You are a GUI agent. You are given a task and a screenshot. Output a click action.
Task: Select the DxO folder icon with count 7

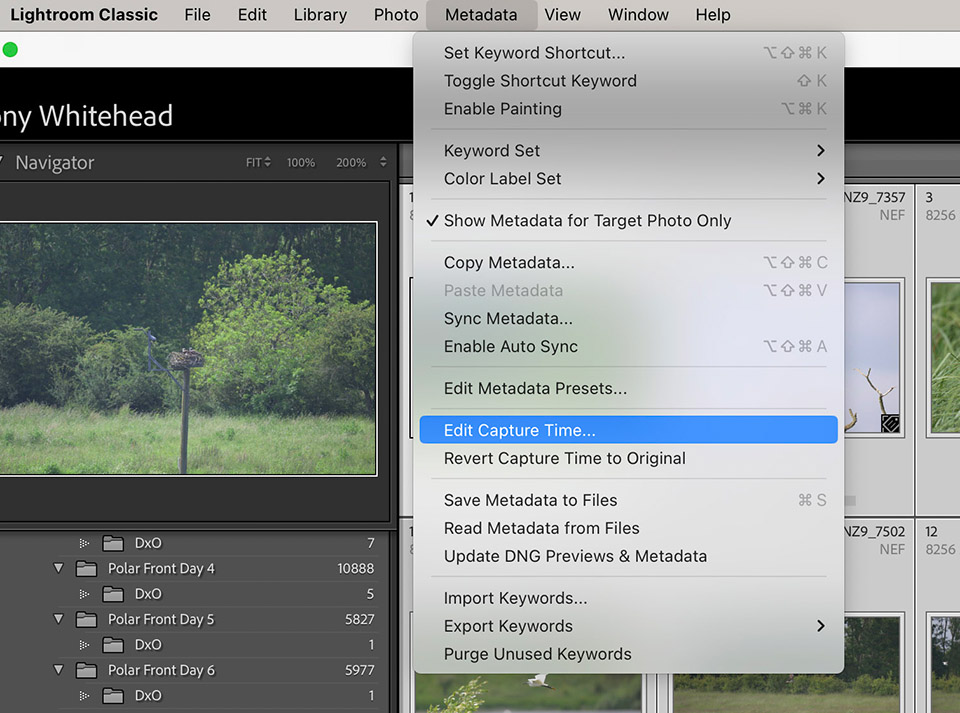click(x=113, y=543)
